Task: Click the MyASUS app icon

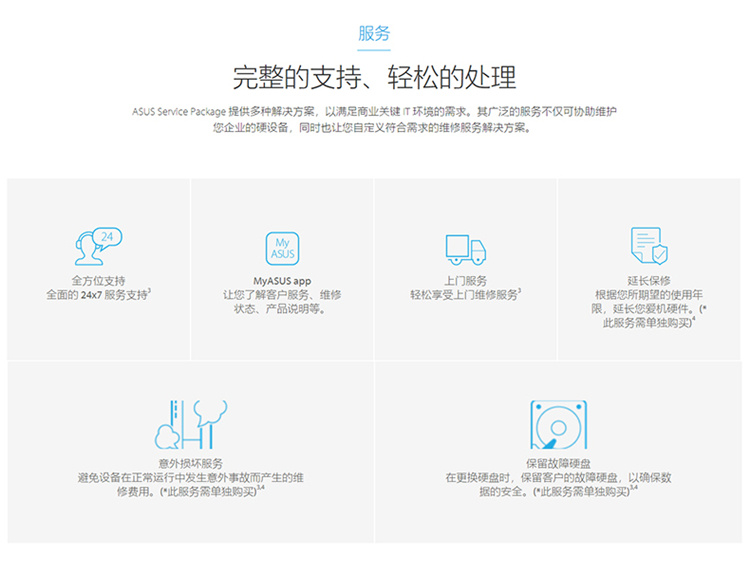Action: tap(282, 248)
